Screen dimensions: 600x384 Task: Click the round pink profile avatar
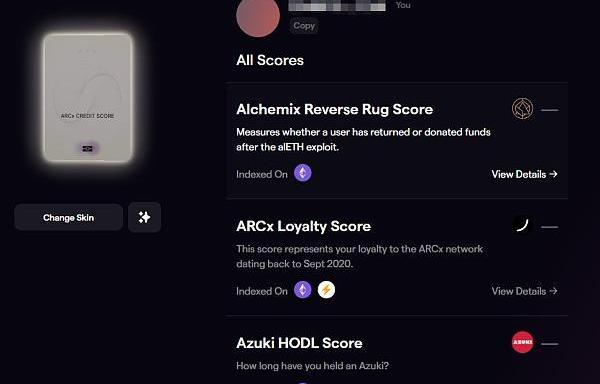point(258,17)
